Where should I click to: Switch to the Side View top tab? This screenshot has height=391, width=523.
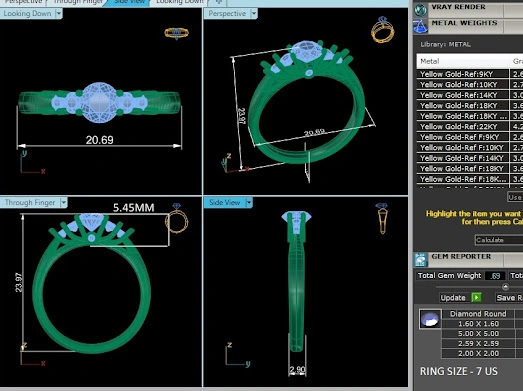[x=128, y=2]
